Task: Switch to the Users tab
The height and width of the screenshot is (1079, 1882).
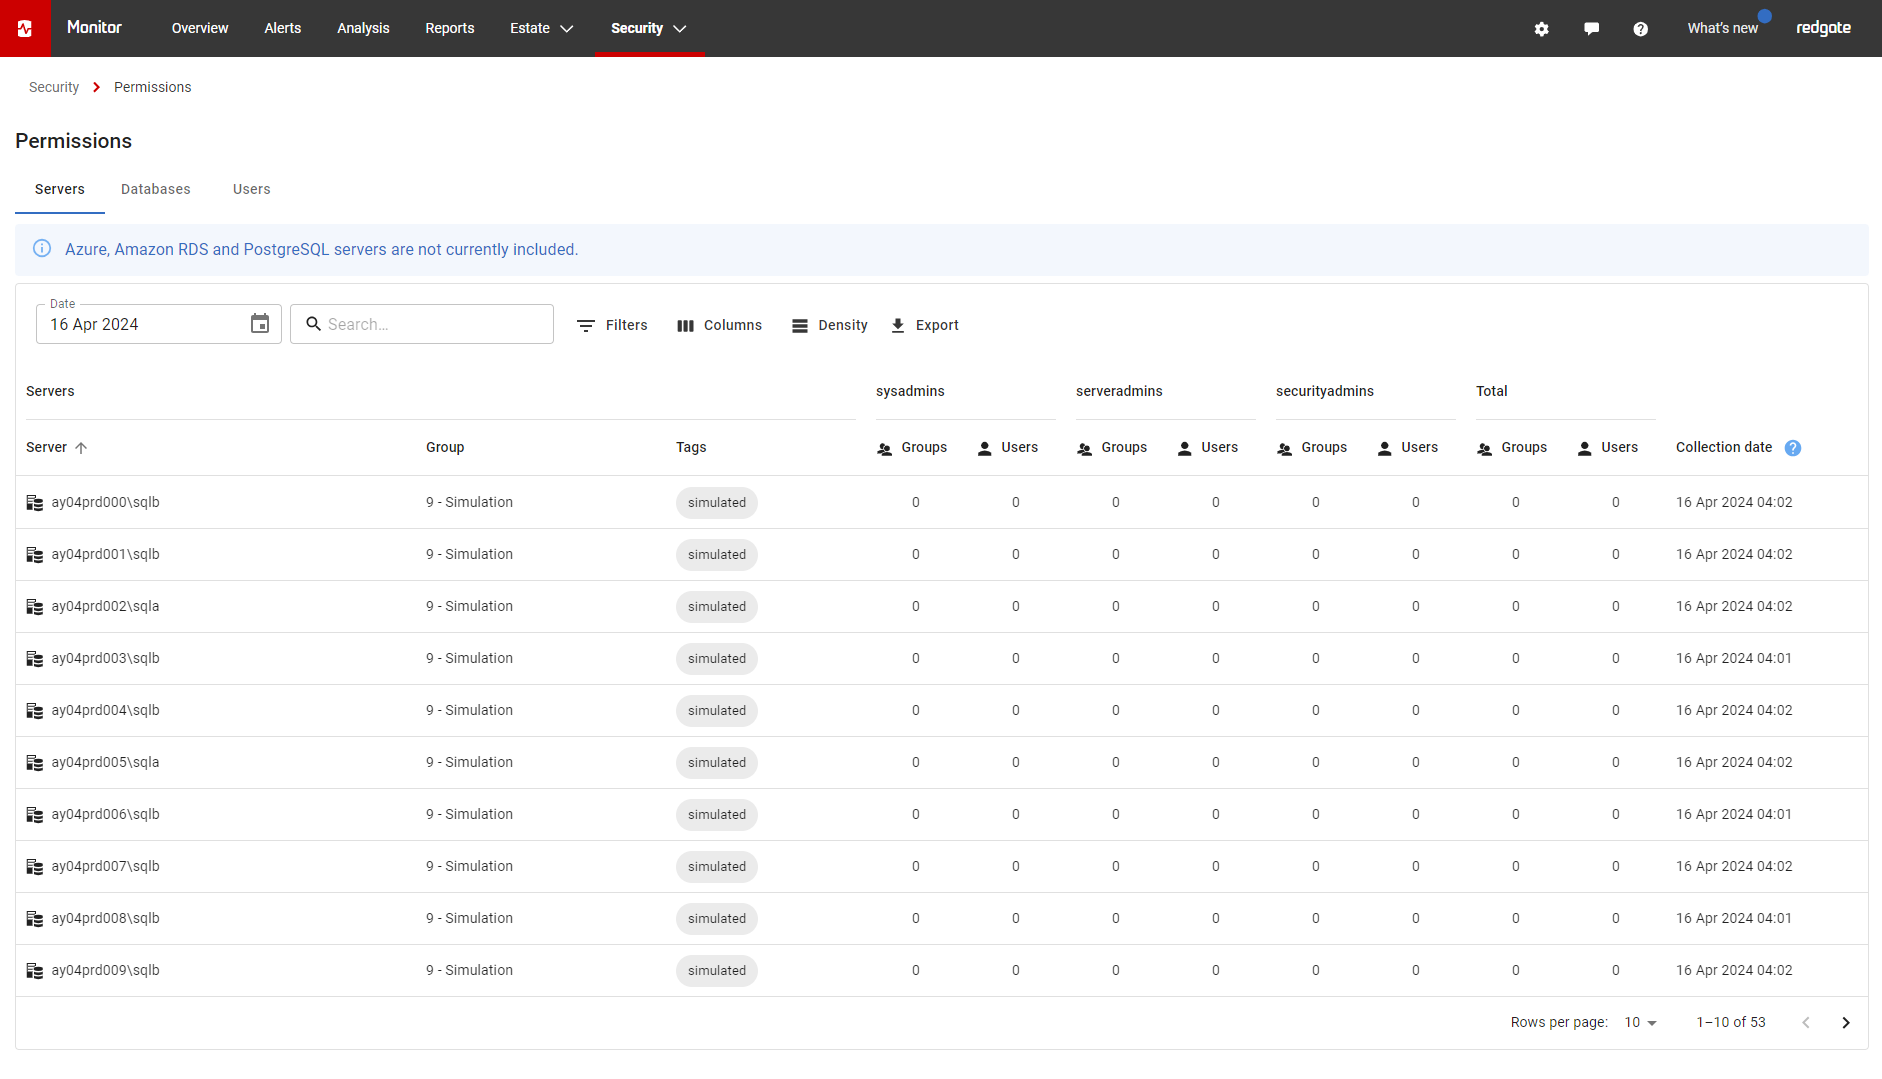Action: tap(252, 189)
